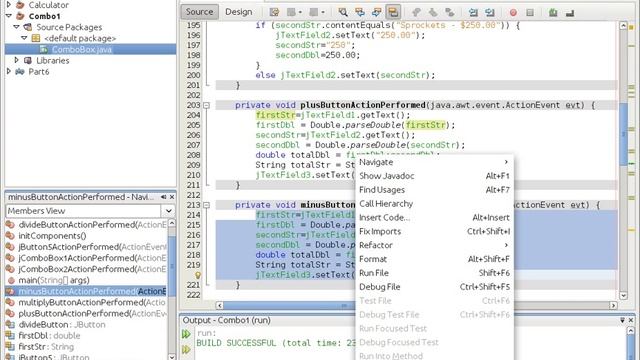
Task: Choose Call Hierarchy from context menu
Action: point(434,204)
